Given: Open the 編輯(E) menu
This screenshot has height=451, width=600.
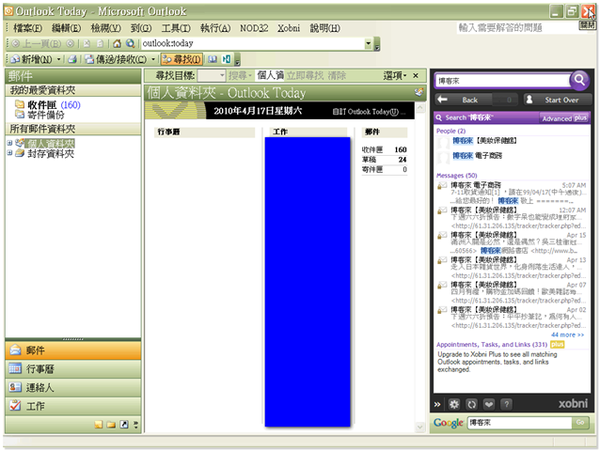Looking at the screenshot, I should click(x=66, y=28).
